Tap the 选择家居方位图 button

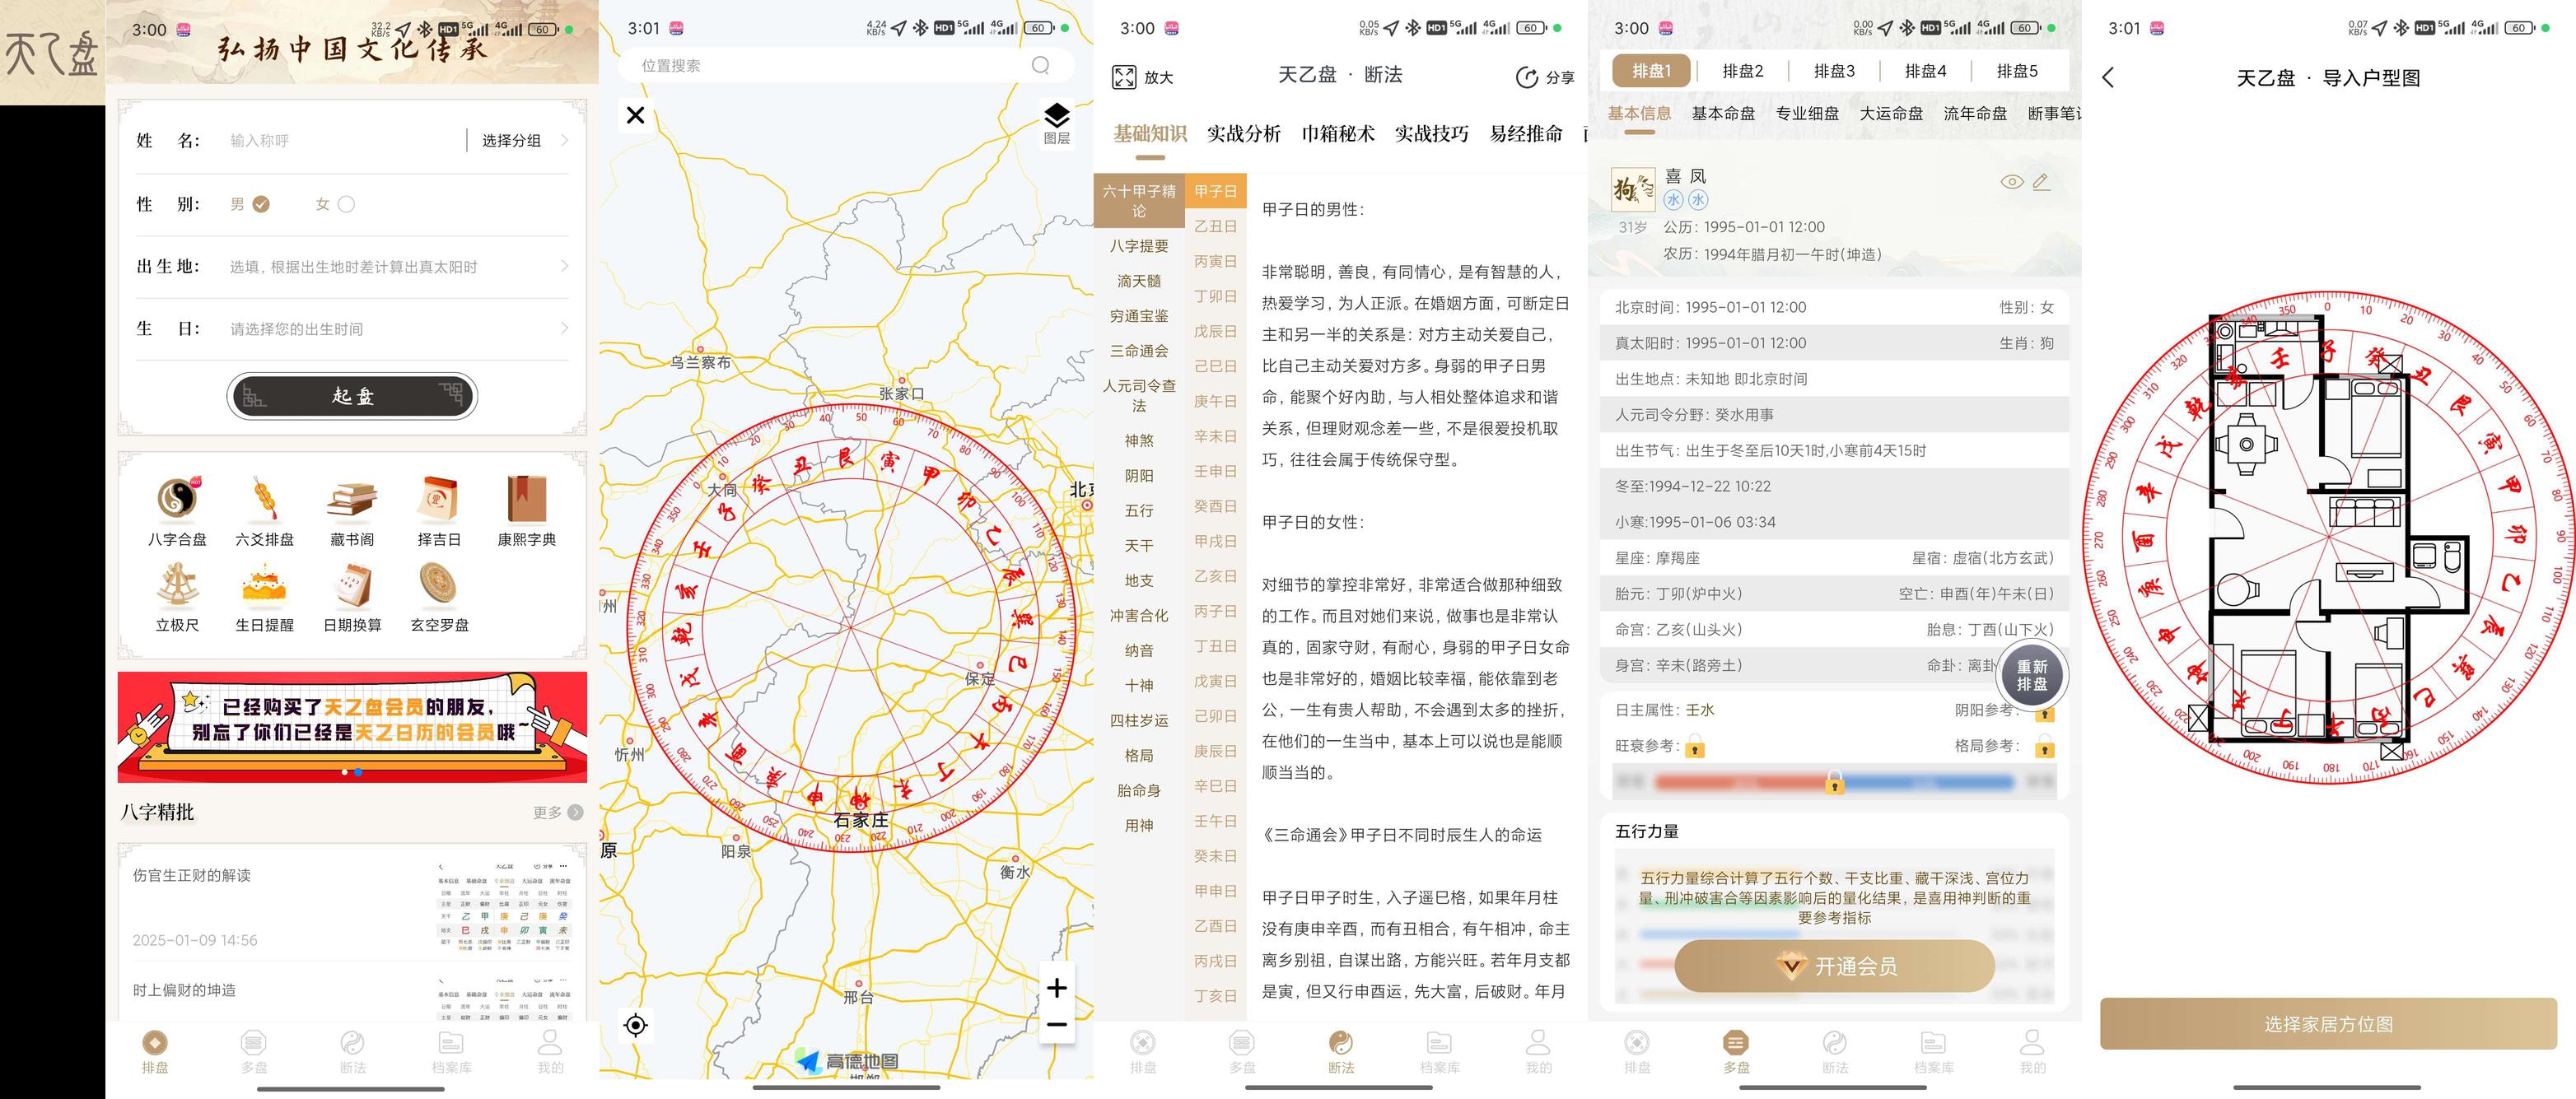click(2328, 1024)
